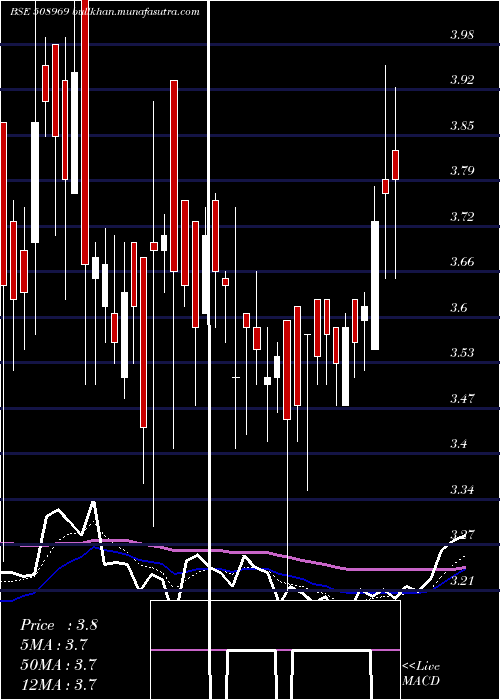Click the 12MA : 3.7 readout
Viewport: 500px width, 700px height.
[58, 684]
